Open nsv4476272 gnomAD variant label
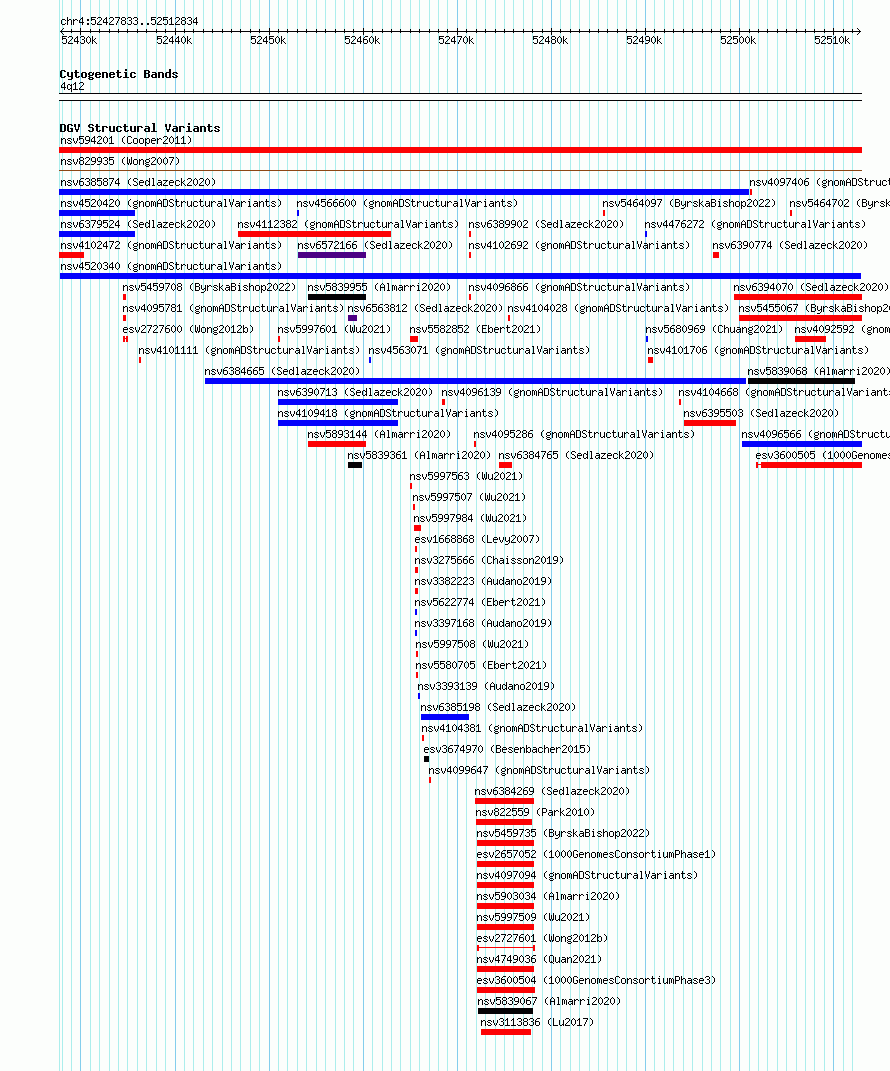 pyautogui.click(x=755, y=224)
